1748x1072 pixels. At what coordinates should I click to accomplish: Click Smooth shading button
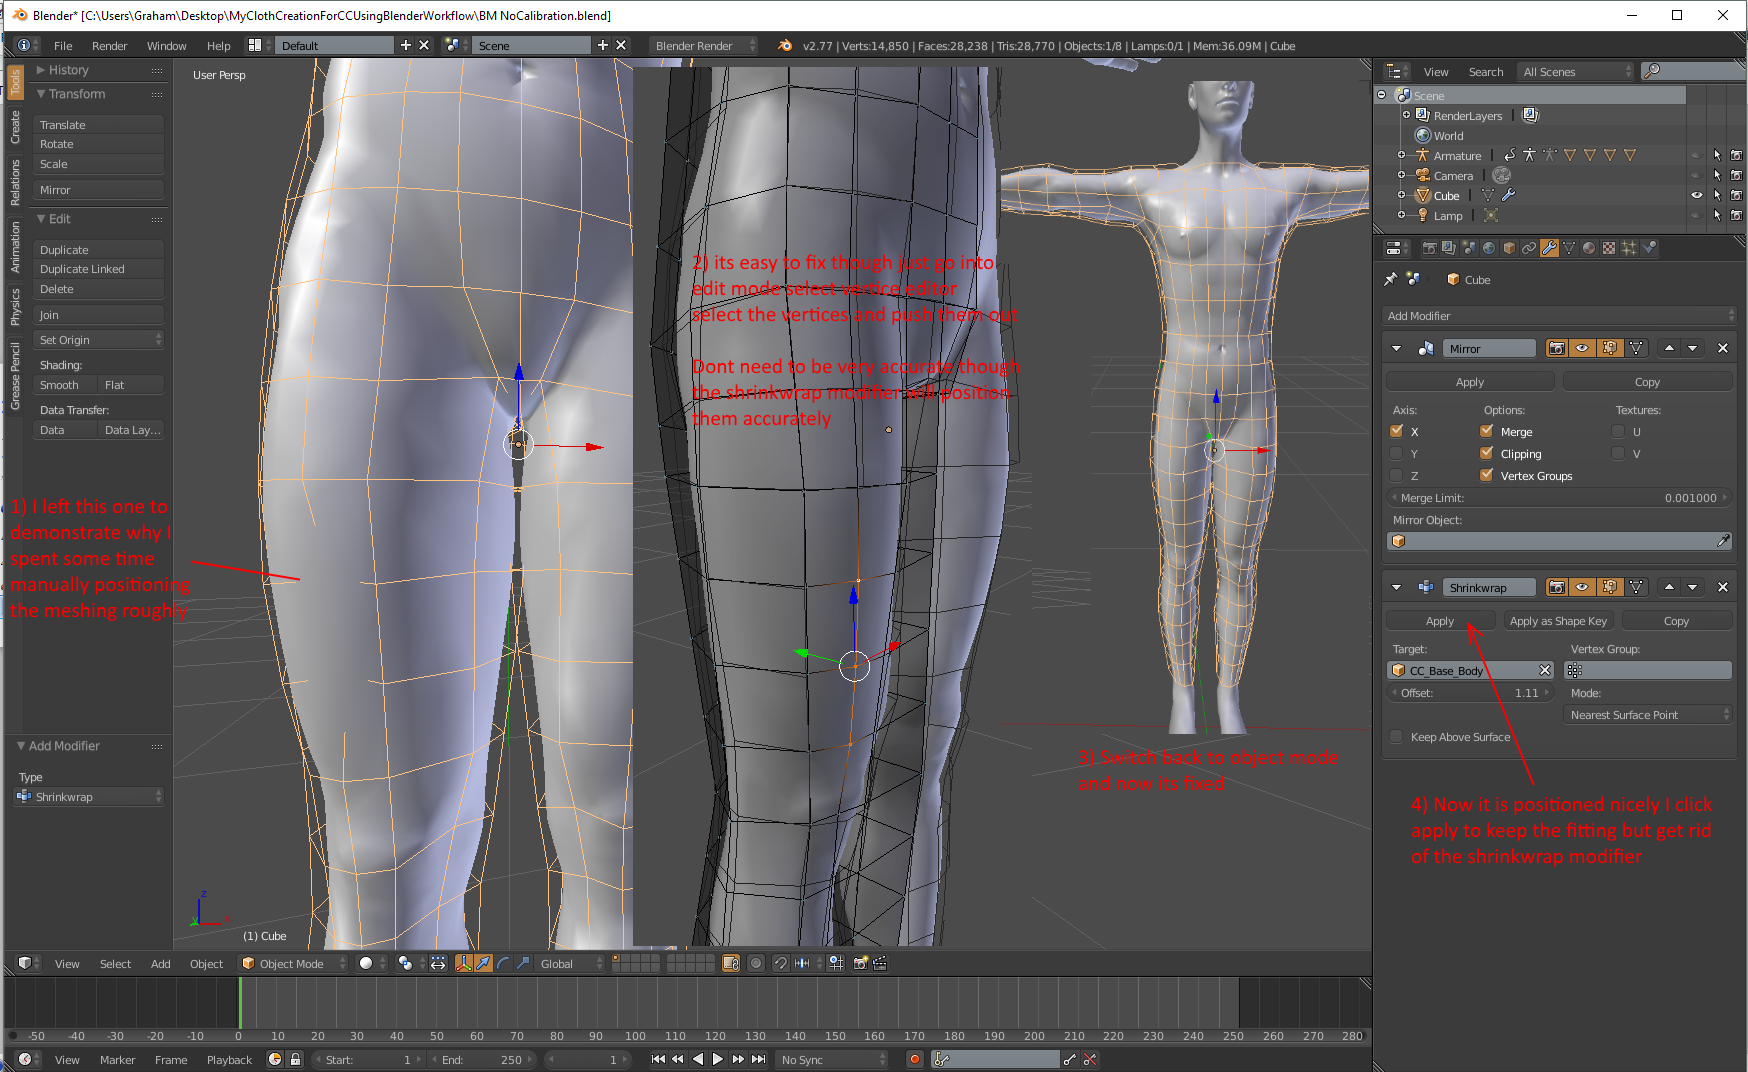click(66, 384)
